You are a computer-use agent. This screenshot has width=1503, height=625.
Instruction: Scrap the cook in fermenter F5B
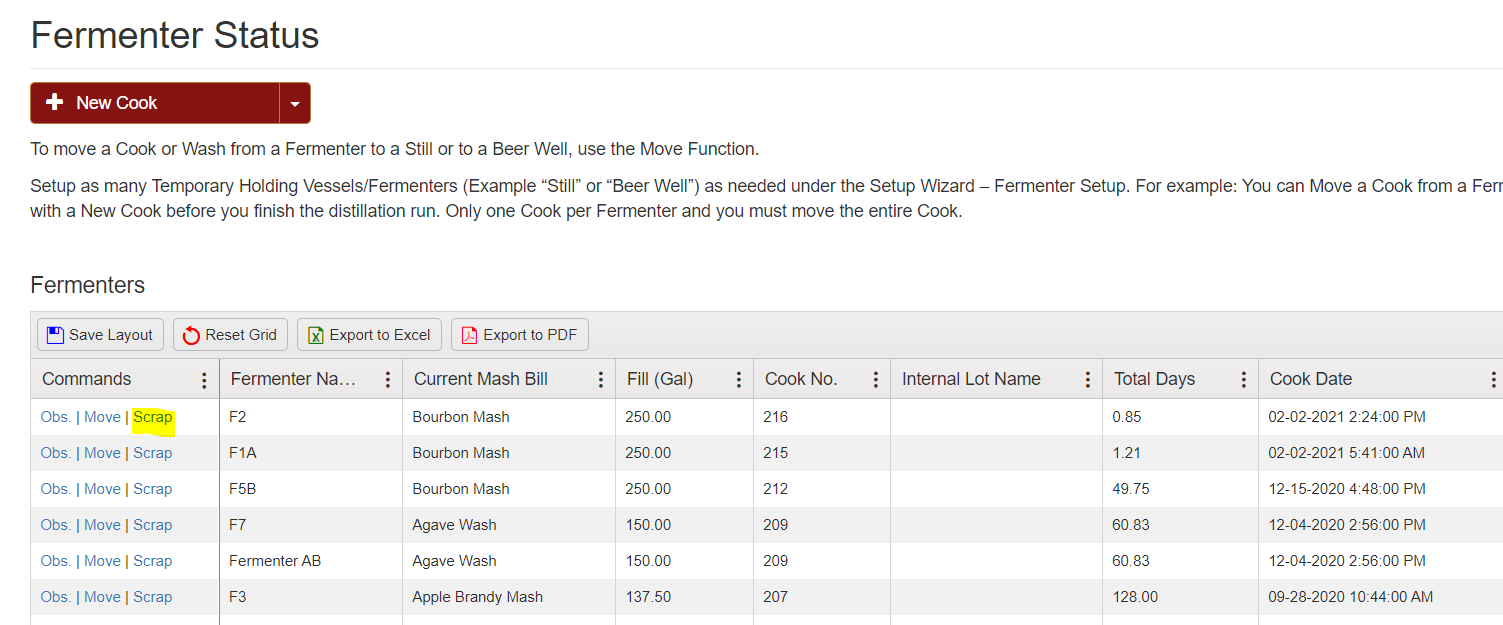(x=153, y=489)
